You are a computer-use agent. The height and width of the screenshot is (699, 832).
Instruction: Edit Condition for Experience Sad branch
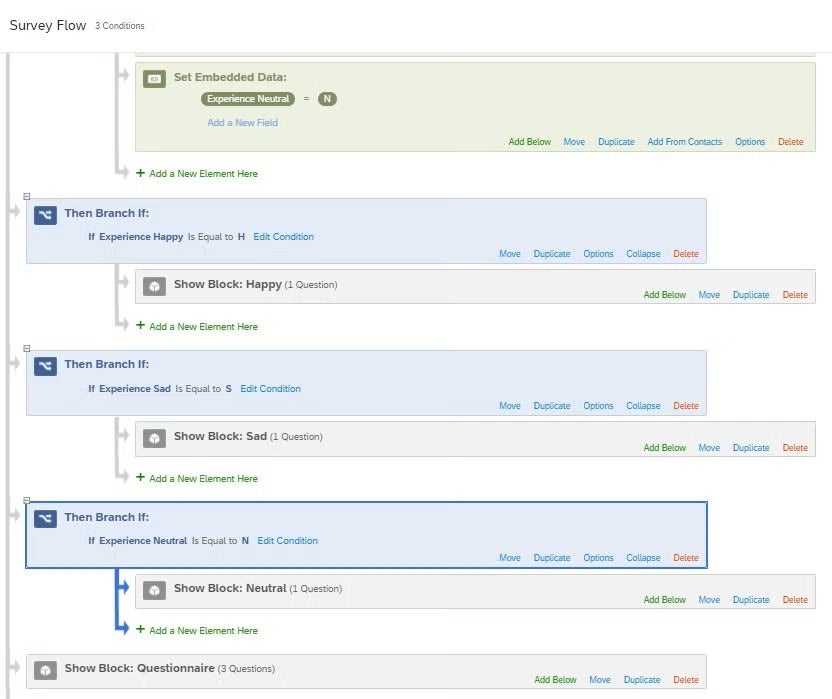tap(270, 389)
